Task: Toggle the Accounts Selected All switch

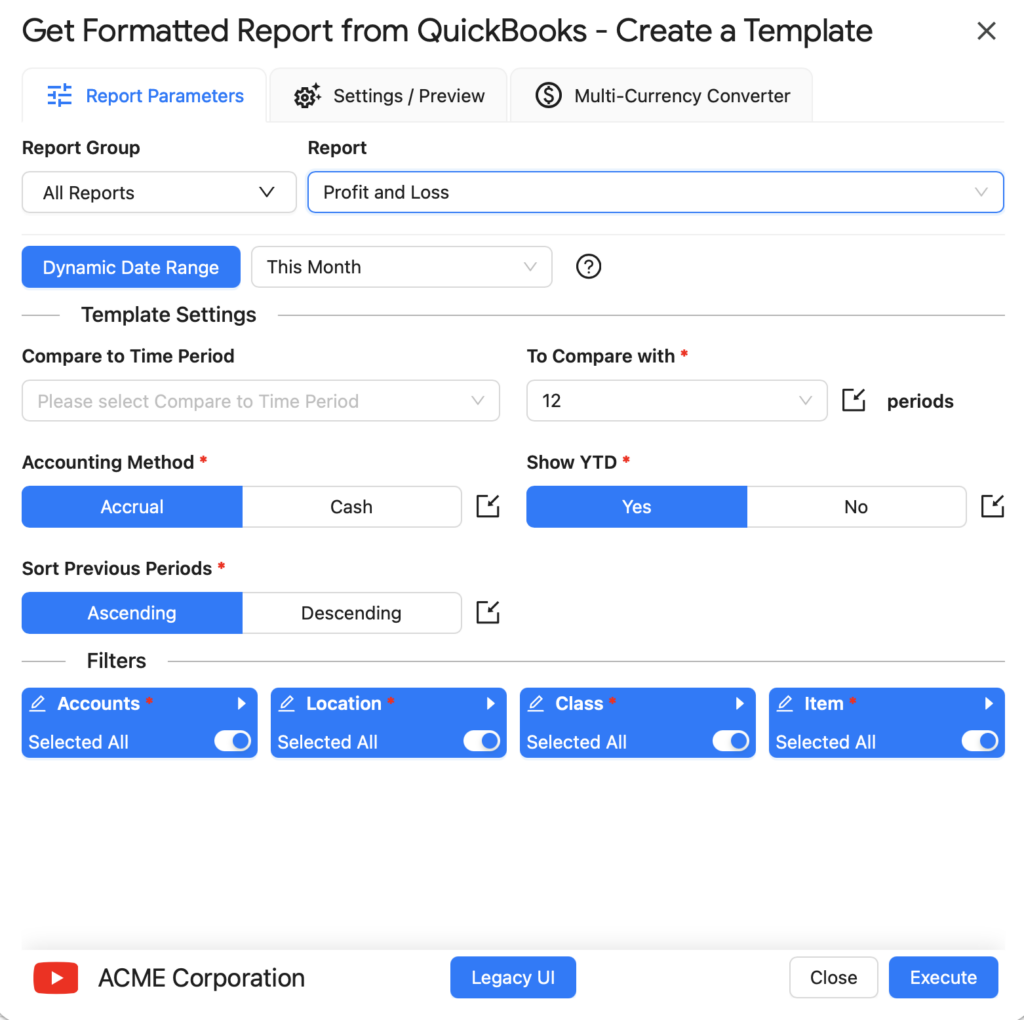Action: tap(233, 741)
